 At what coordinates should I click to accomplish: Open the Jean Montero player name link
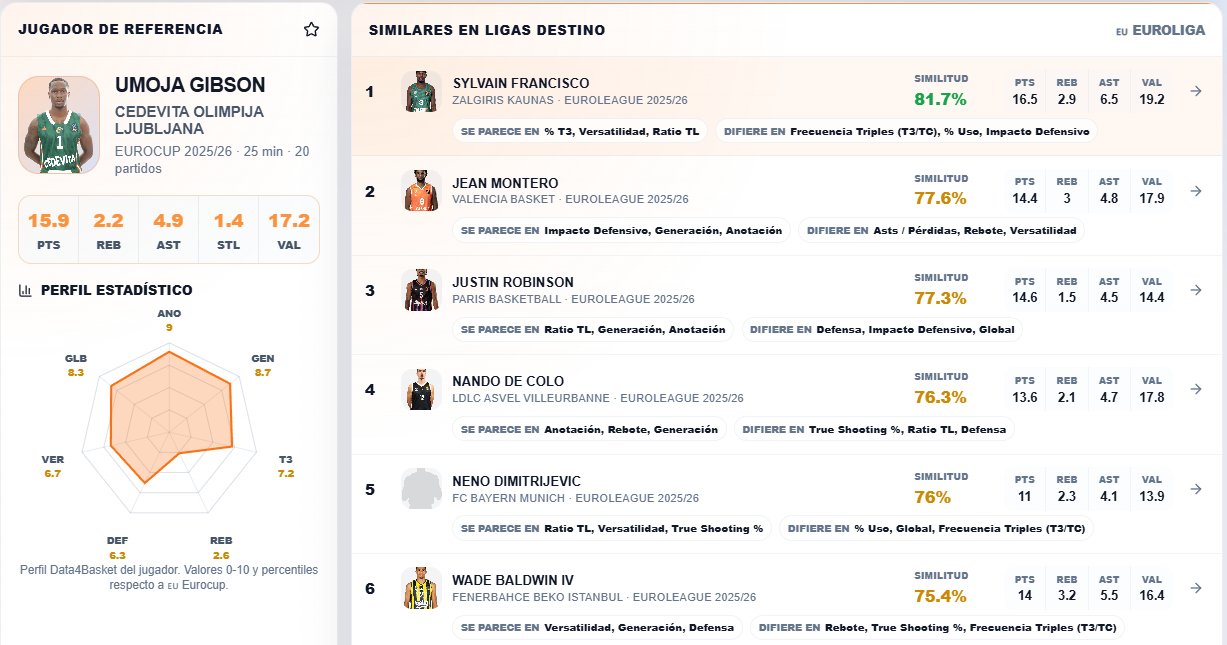coord(505,183)
